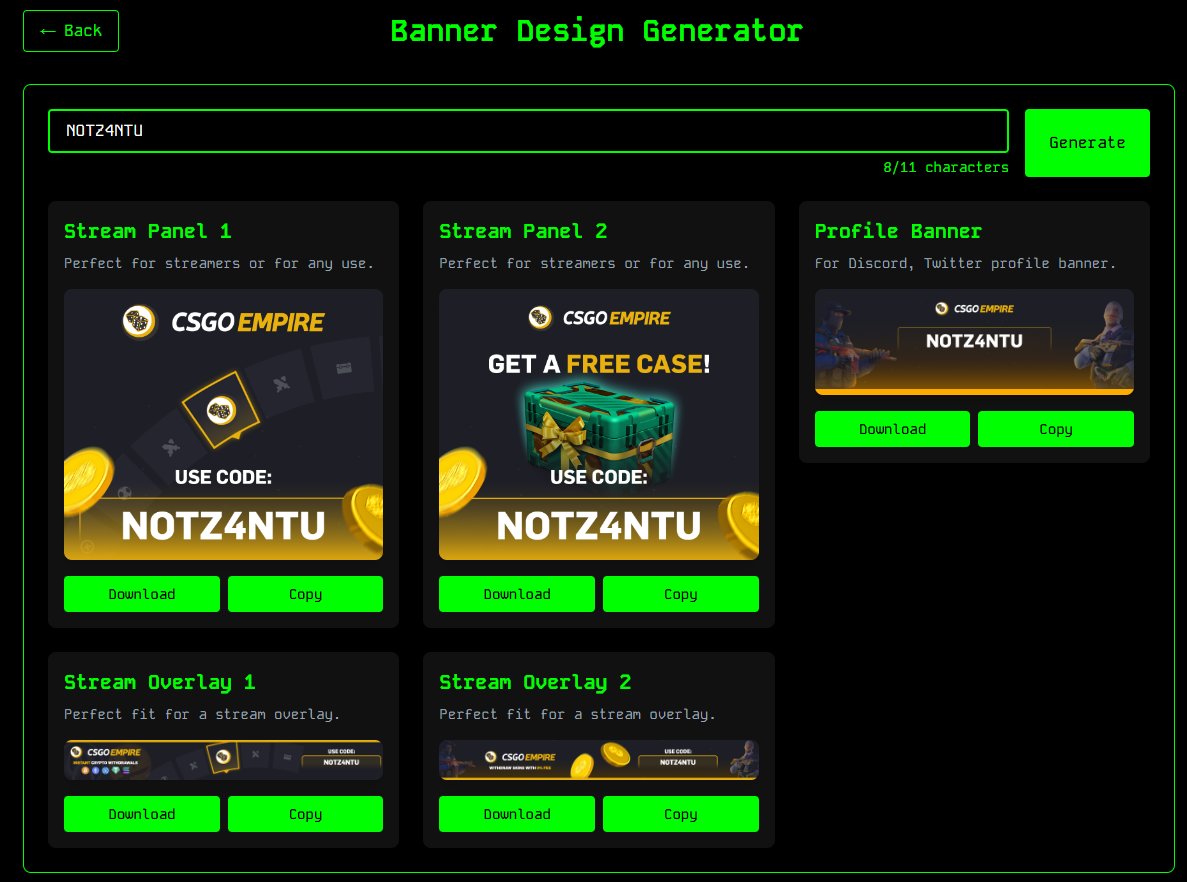
Task: Copy the Stream Panel 2 banner
Action: [681, 594]
